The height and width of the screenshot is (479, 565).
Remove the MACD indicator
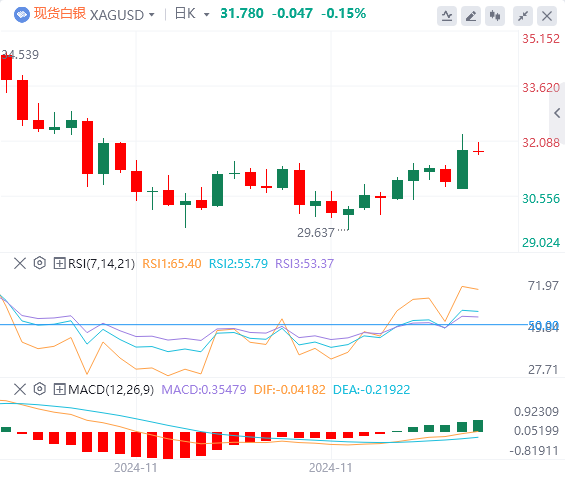pyautogui.click(x=20, y=389)
